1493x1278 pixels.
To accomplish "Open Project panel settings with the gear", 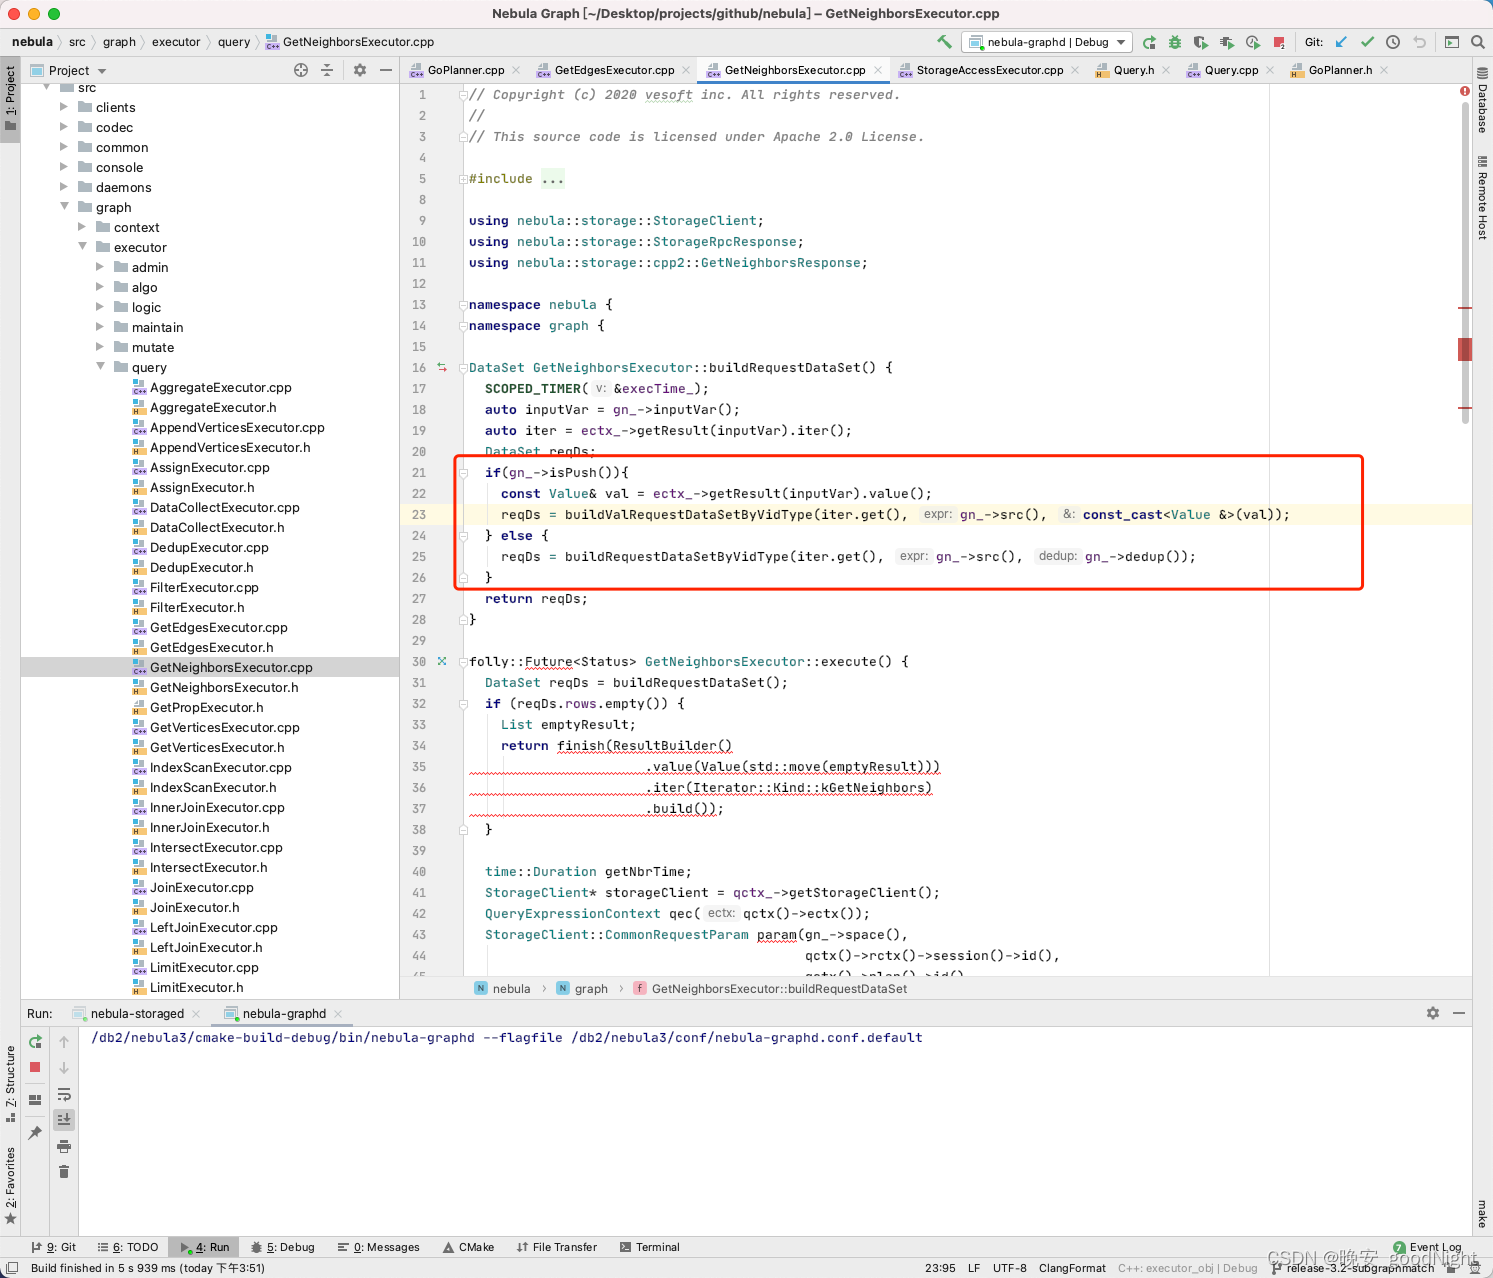I will tap(360, 70).
